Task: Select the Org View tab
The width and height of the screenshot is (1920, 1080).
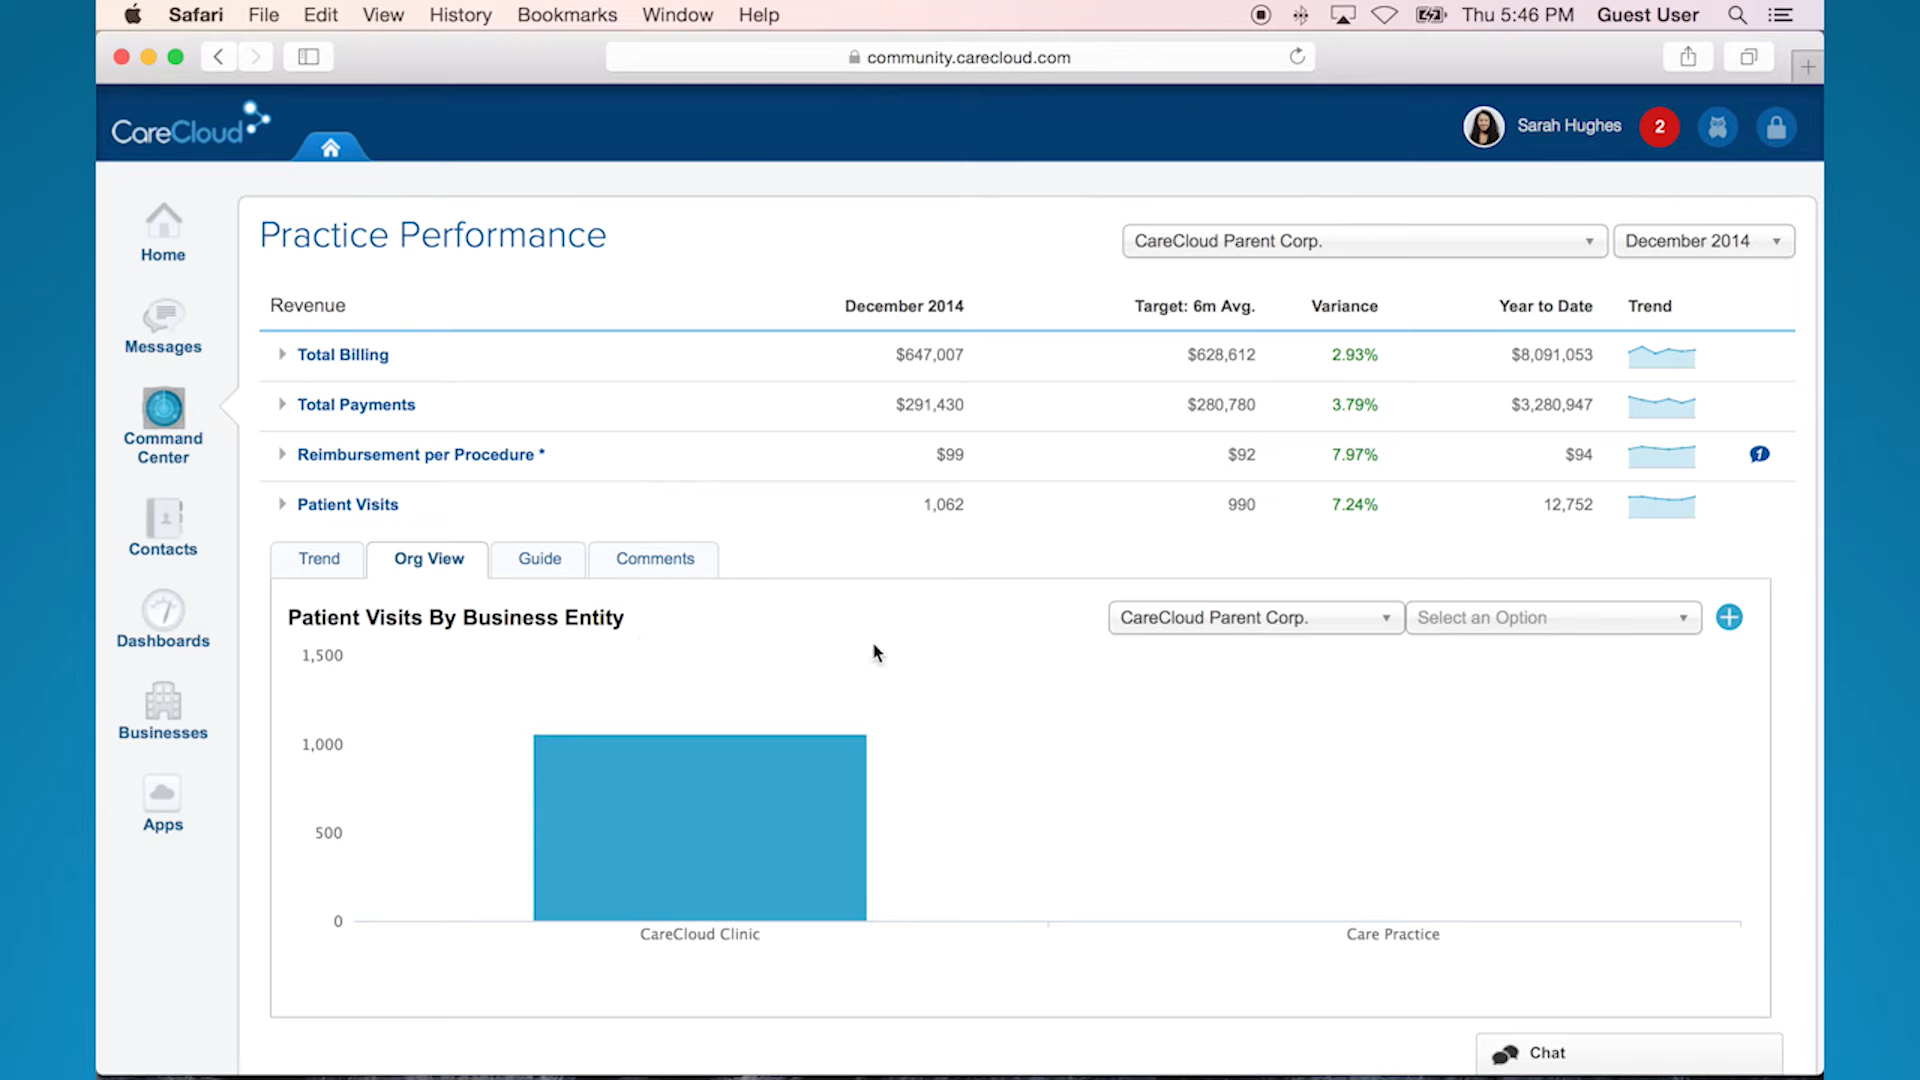Action: pyautogui.click(x=428, y=559)
